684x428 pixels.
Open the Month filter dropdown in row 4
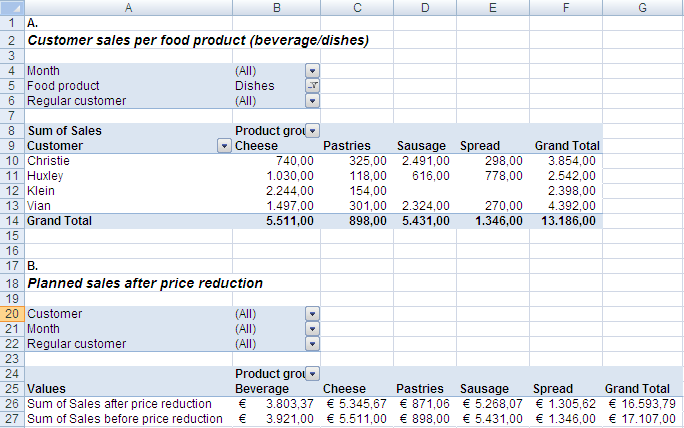(312, 71)
